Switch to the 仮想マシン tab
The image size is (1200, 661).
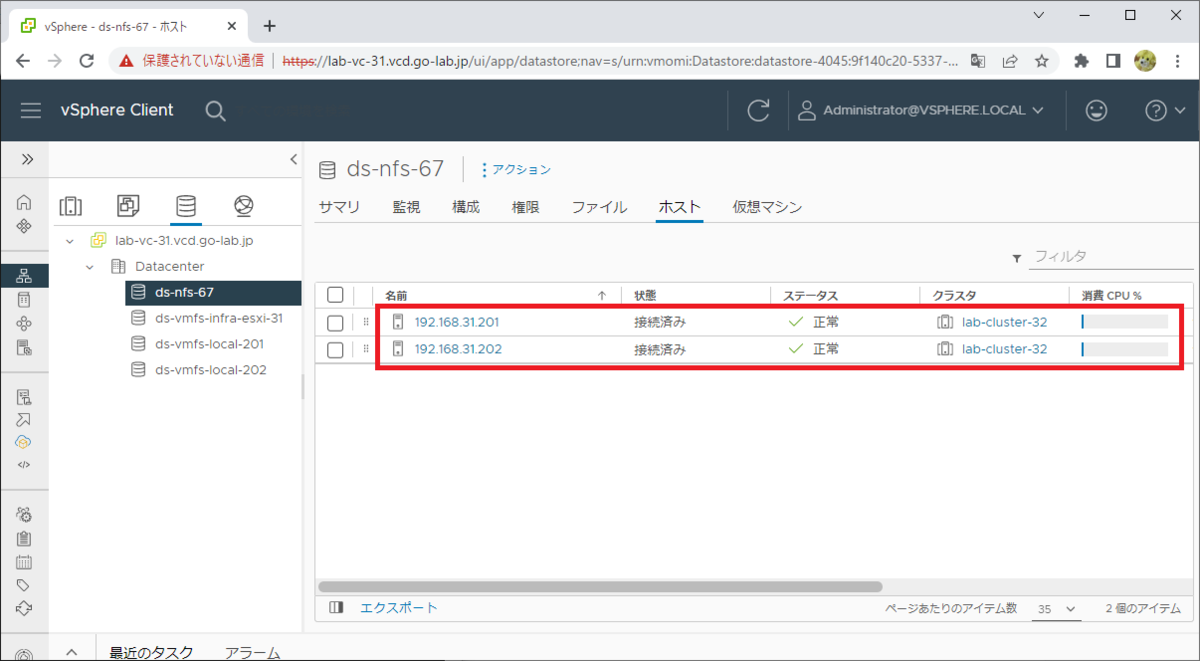767,207
